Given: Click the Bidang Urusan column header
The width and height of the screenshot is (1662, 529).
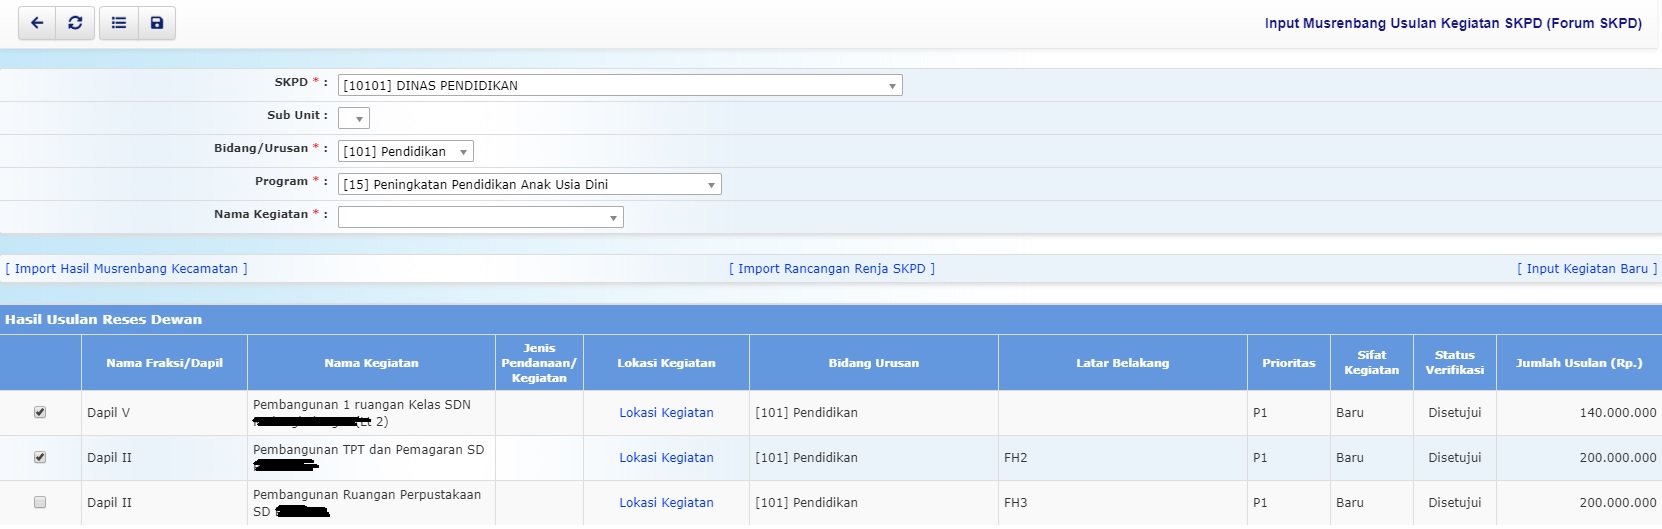Looking at the screenshot, I should point(874,363).
